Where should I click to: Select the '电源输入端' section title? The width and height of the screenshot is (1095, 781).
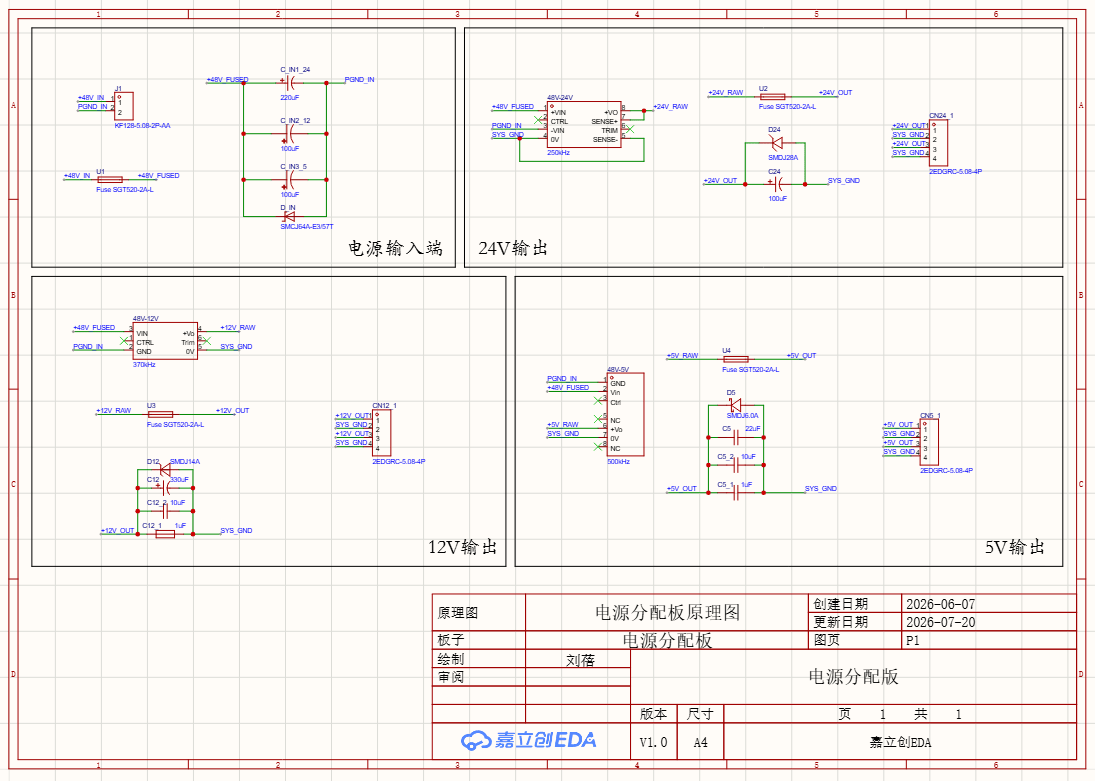coord(395,248)
